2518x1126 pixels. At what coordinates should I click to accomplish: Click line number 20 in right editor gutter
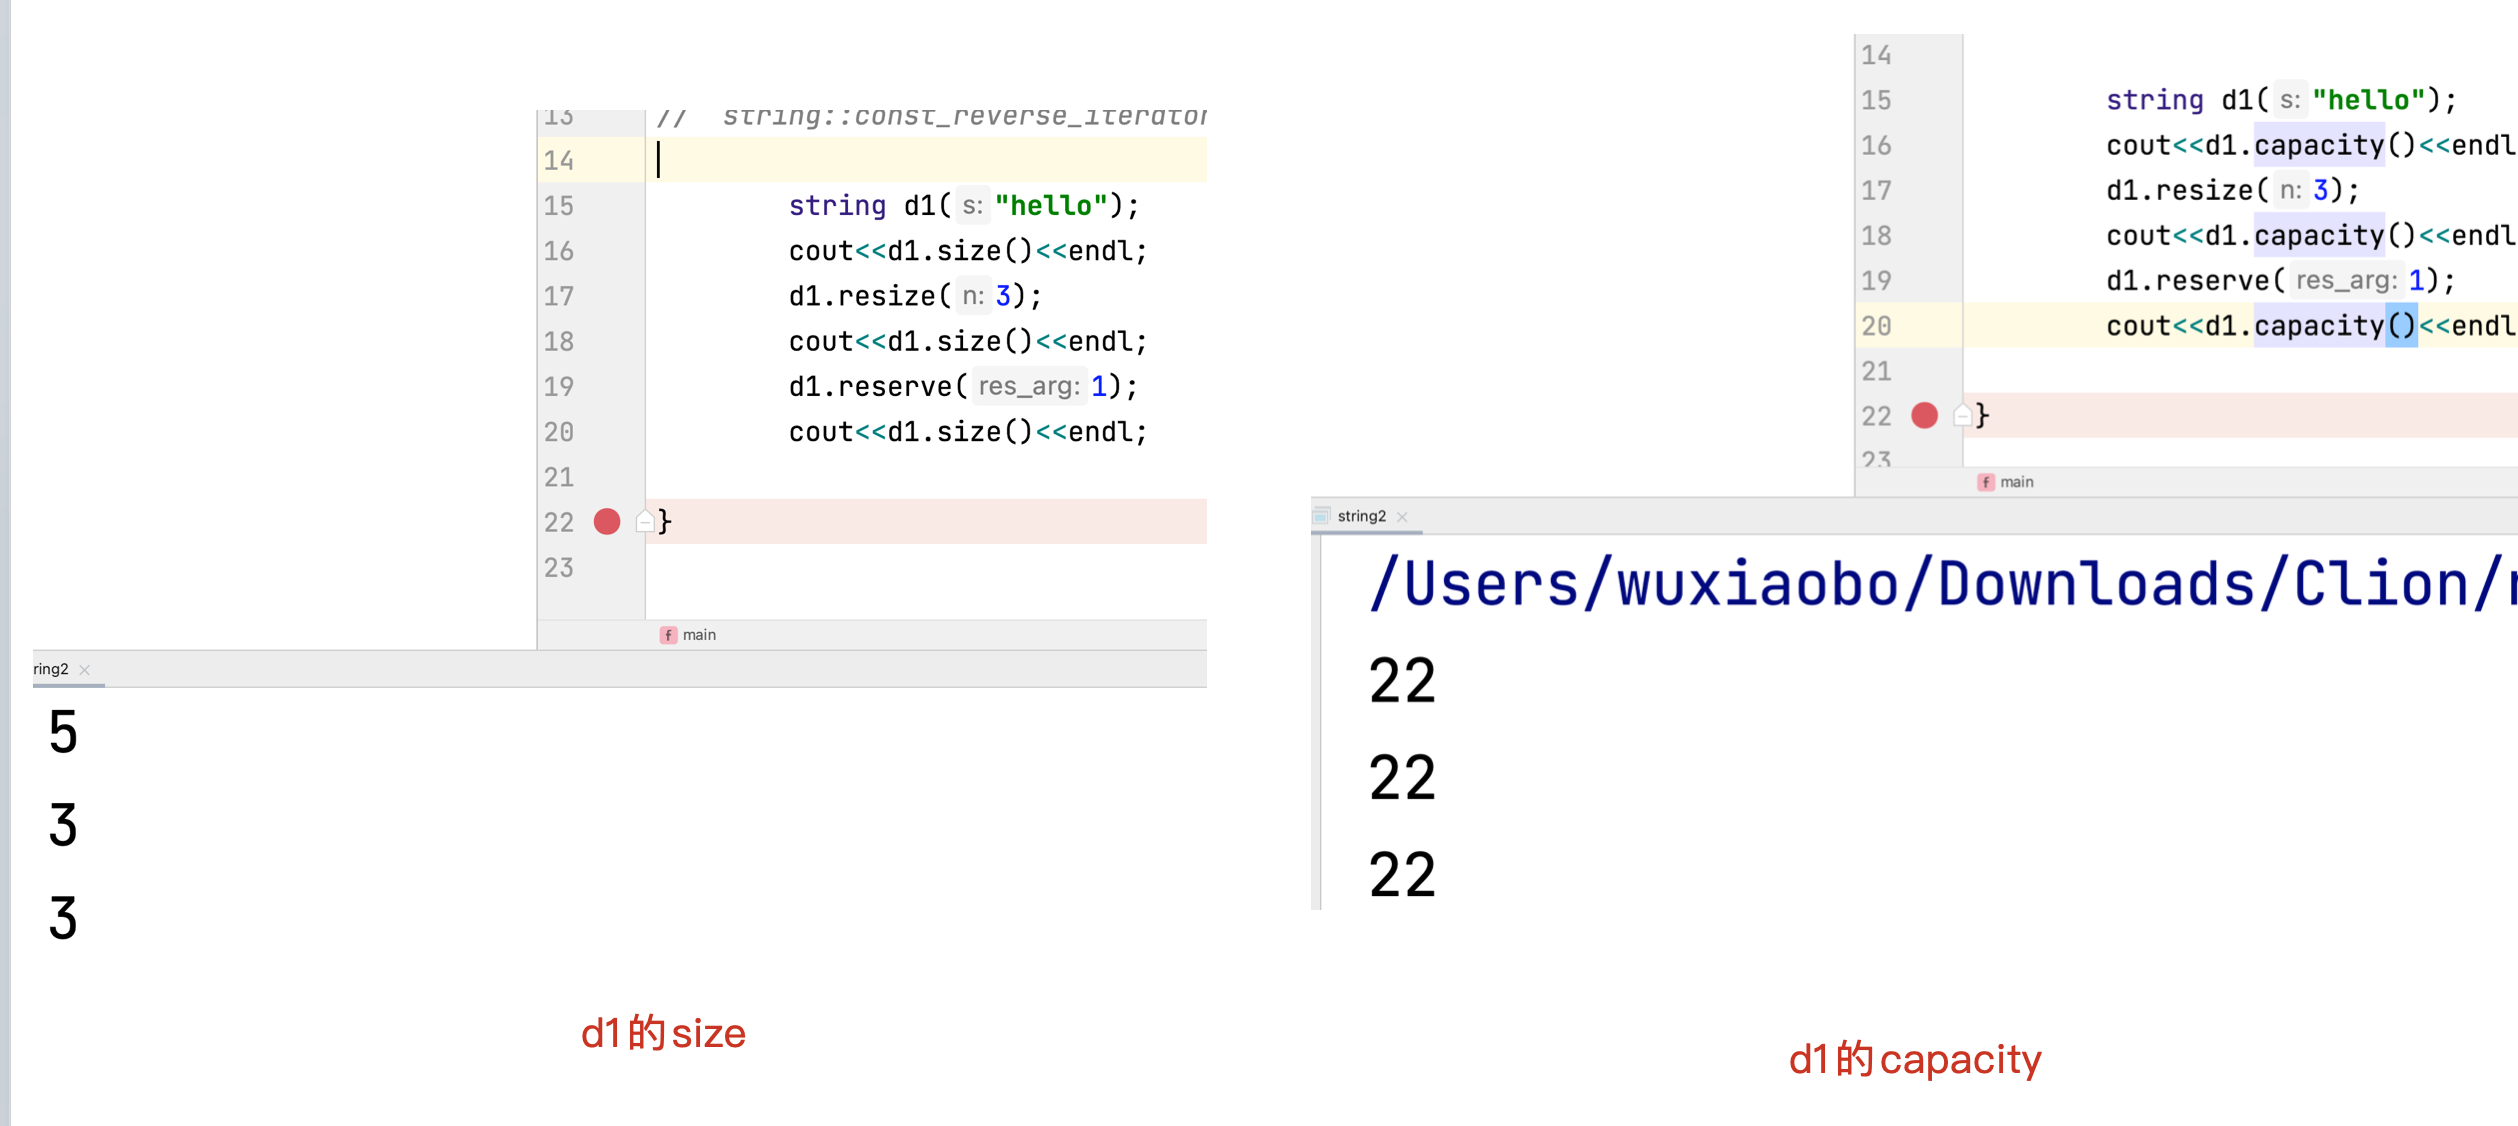click(x=1876, y=326)
